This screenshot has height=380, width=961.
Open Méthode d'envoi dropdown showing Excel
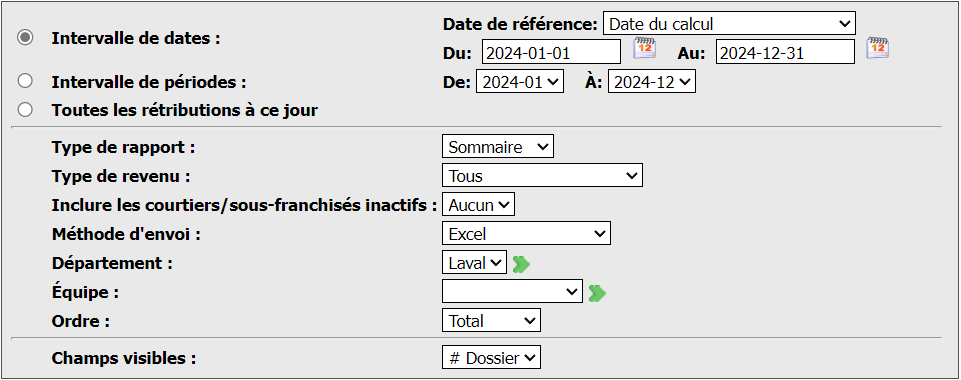[x=526, y=234]
